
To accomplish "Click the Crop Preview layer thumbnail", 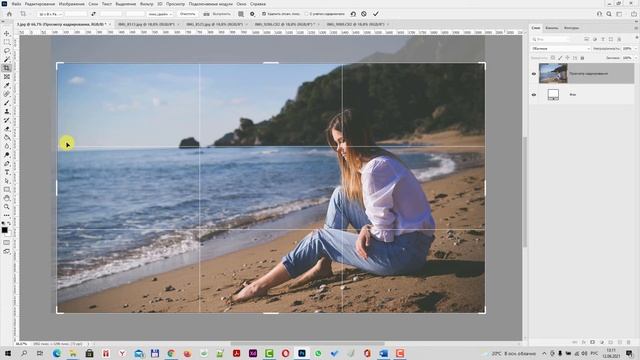I will 553,73.
